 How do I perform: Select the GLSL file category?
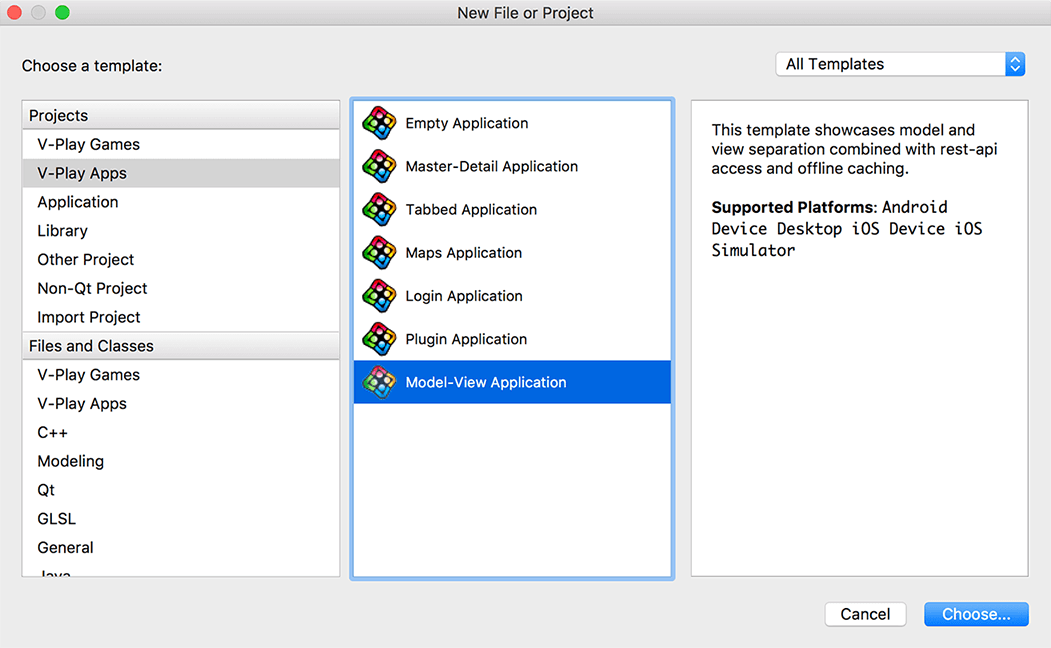click(181, 519)
